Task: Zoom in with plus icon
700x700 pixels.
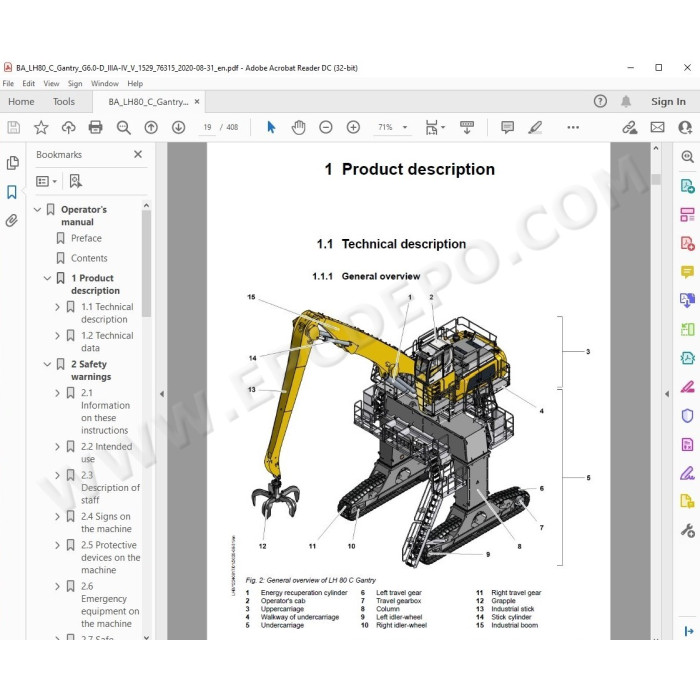Action: tap(353, 128)
